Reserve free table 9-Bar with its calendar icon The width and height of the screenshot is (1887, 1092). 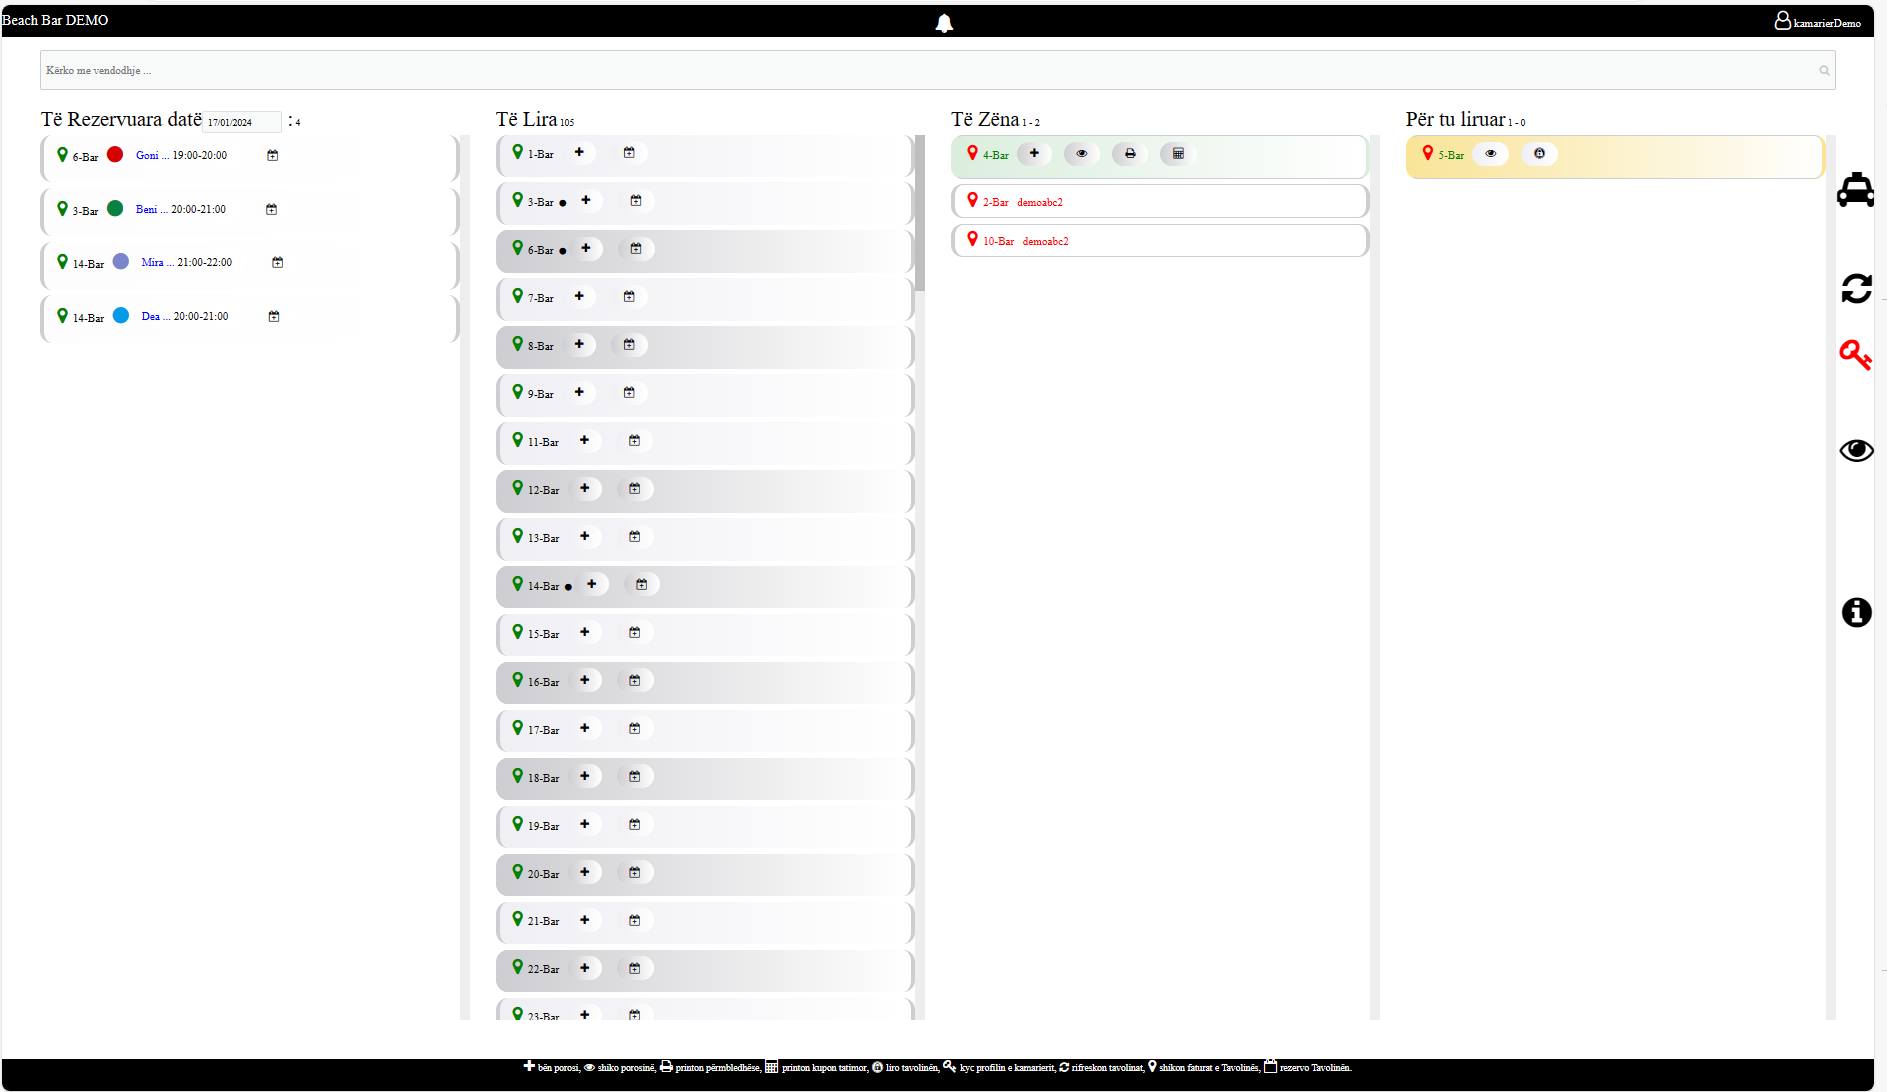pos(629,393)
